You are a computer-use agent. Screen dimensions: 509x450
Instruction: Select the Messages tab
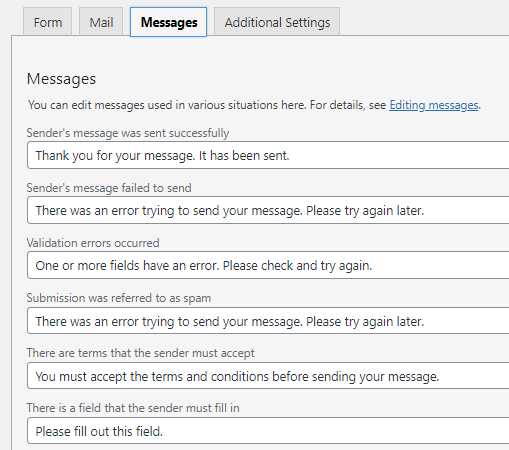(168, 22)
